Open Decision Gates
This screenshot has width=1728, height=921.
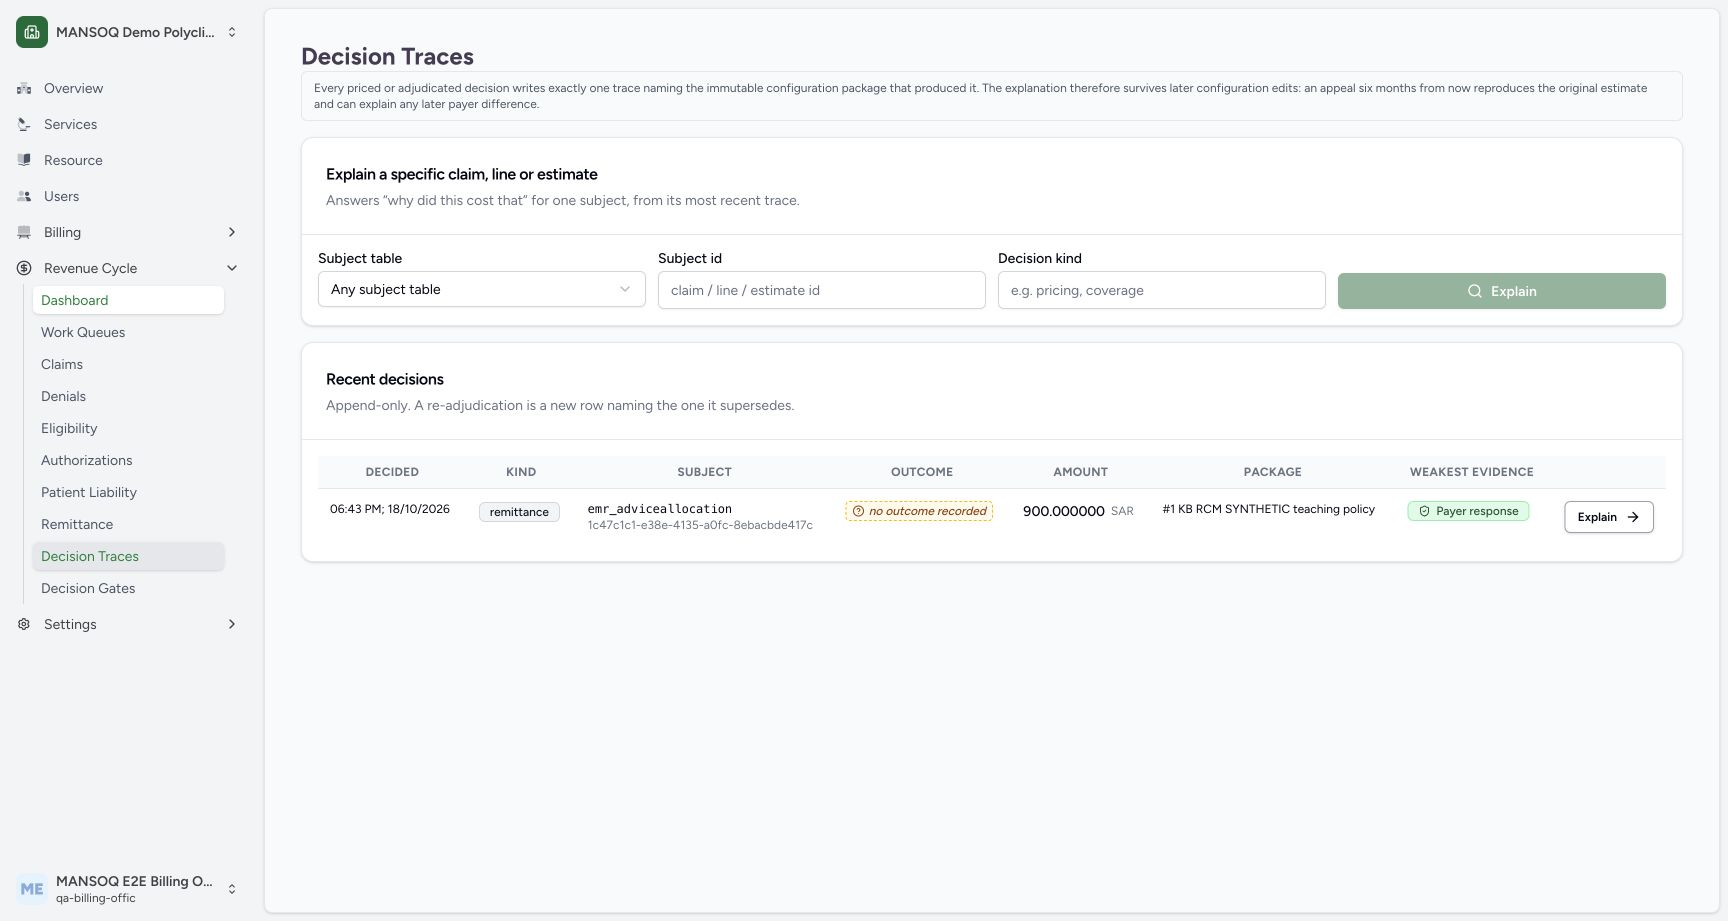click(x=128, y=588)
